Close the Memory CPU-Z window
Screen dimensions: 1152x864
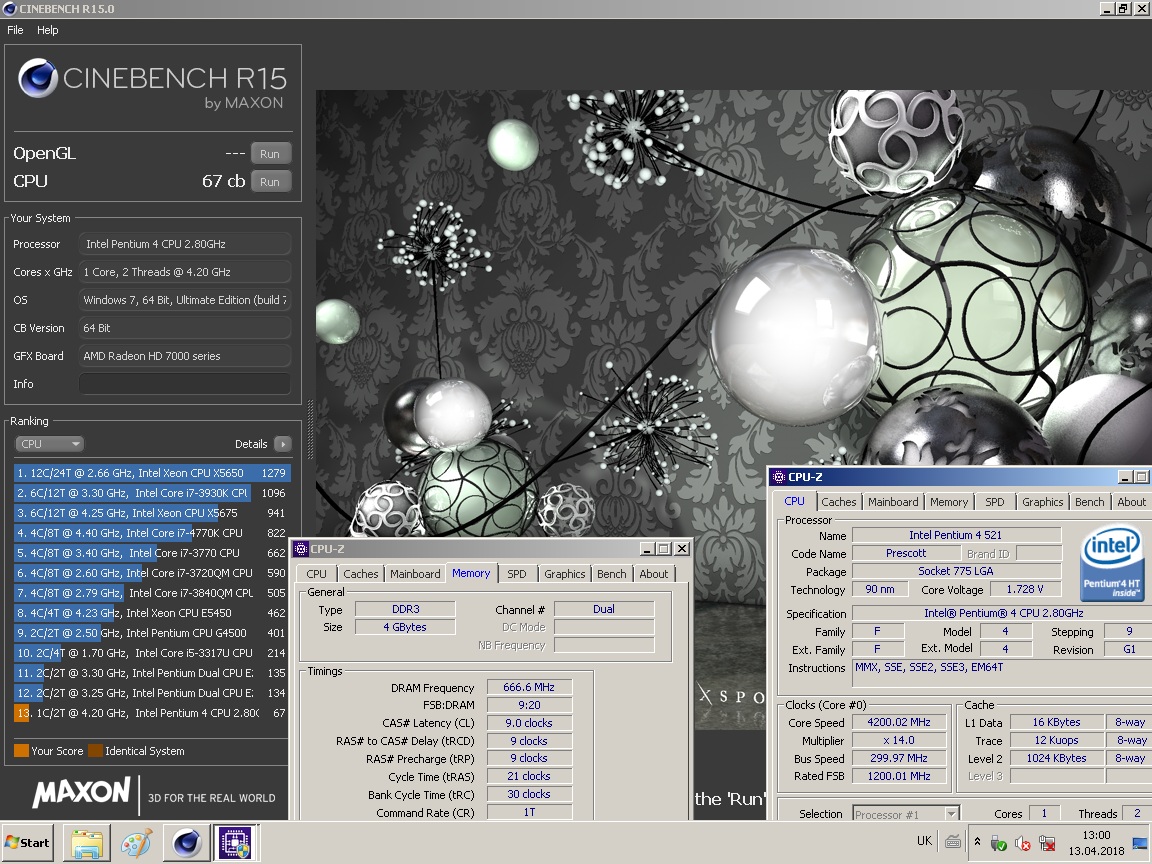682,549
